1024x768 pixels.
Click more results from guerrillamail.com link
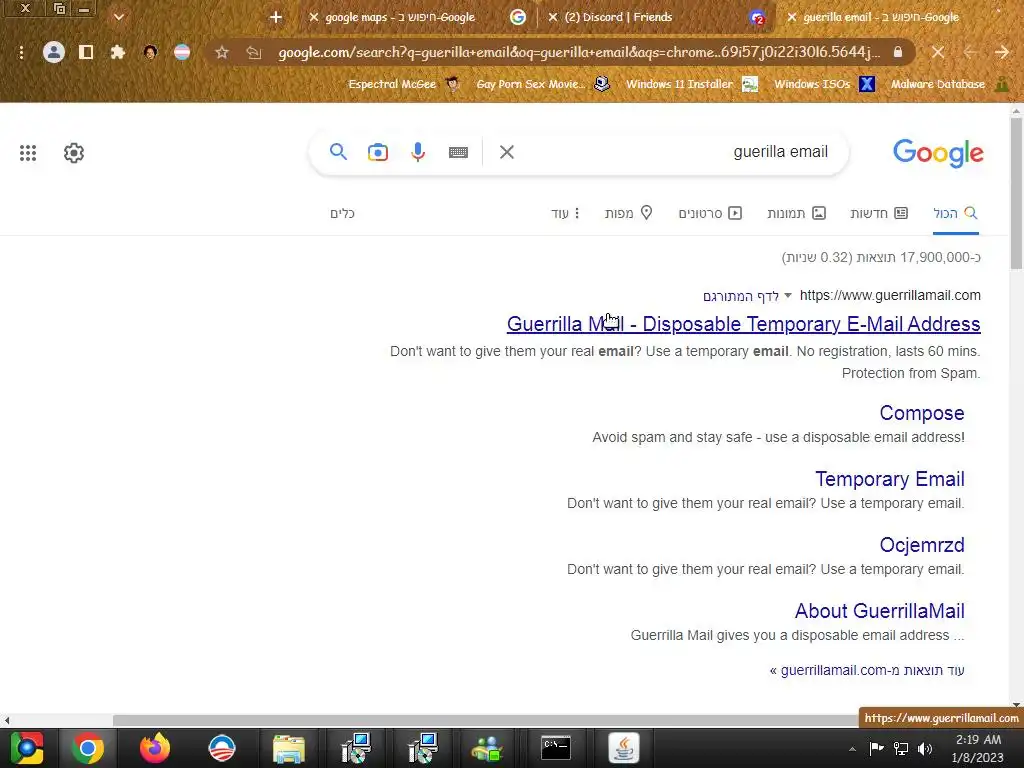(867, 670)
